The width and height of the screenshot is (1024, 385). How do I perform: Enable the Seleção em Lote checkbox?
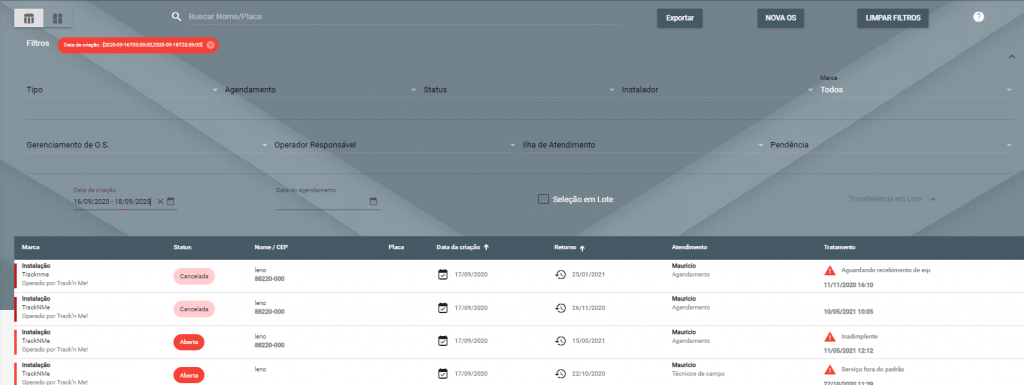pos(543,199)
